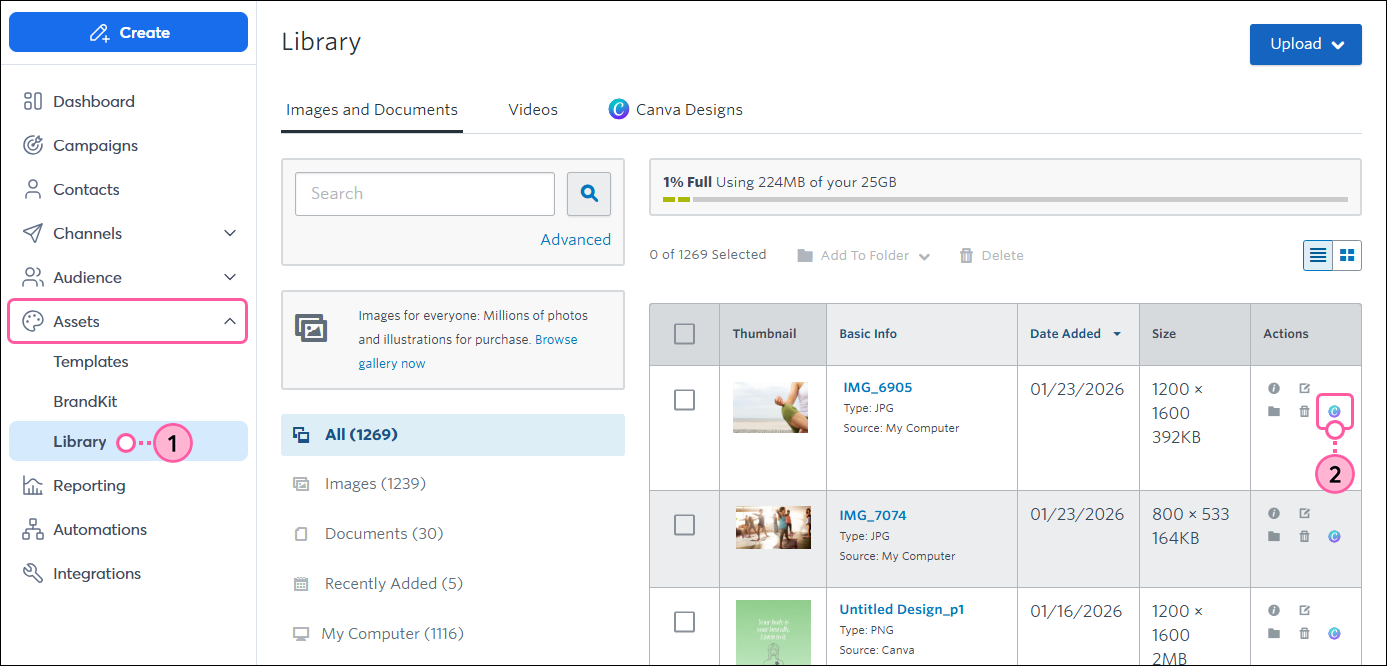The width and height of the screenshot is (1387, 666).
Task: Open the info icon for IMG_6905
Action: click(x=1274, y=388)
